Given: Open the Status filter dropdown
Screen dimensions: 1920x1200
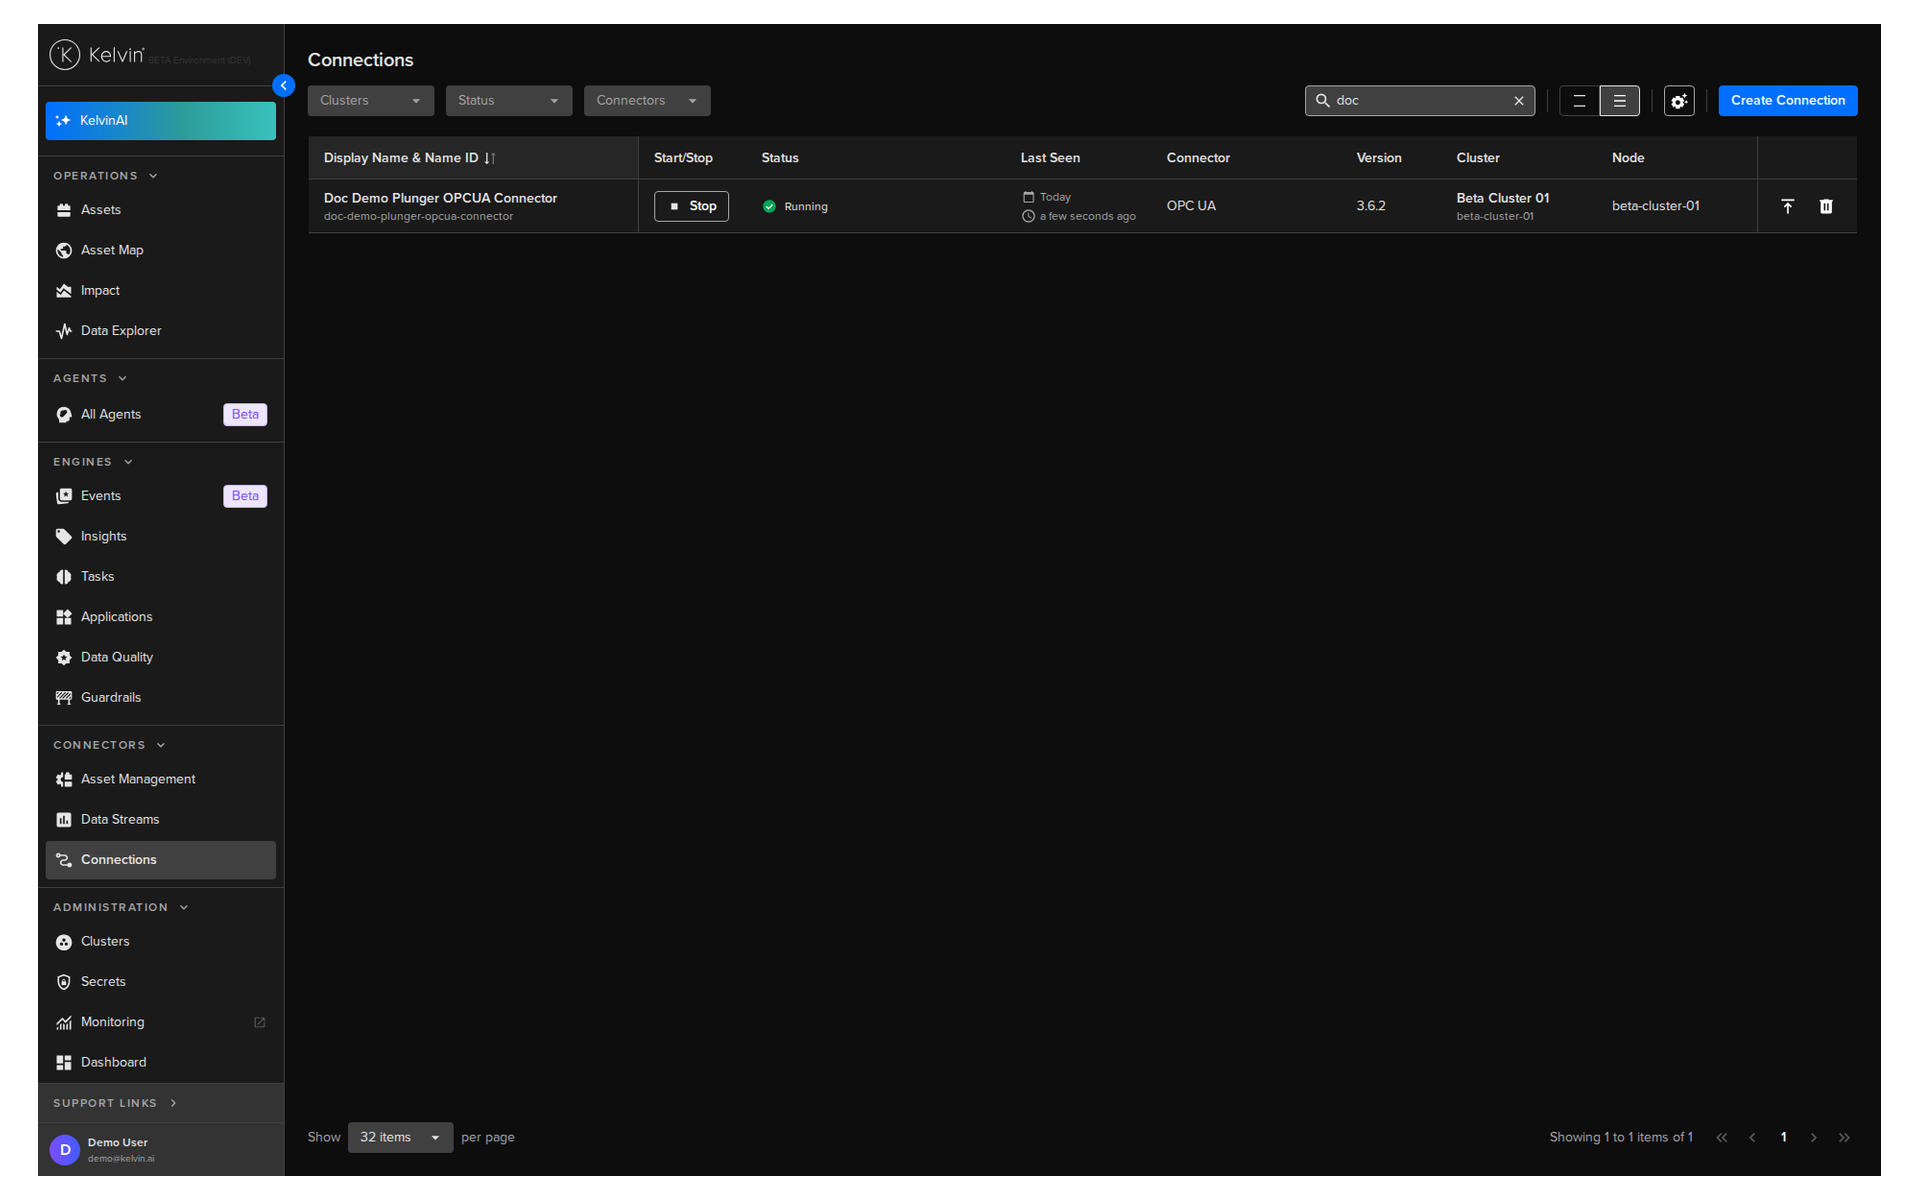Looking at the screenshot, I should (509, 101).
